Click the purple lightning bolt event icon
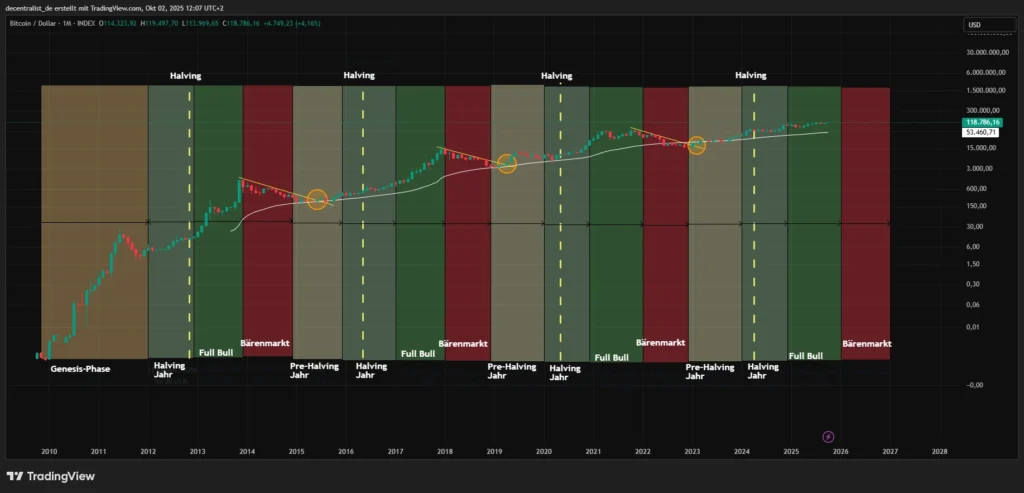 tap(828, 436)
